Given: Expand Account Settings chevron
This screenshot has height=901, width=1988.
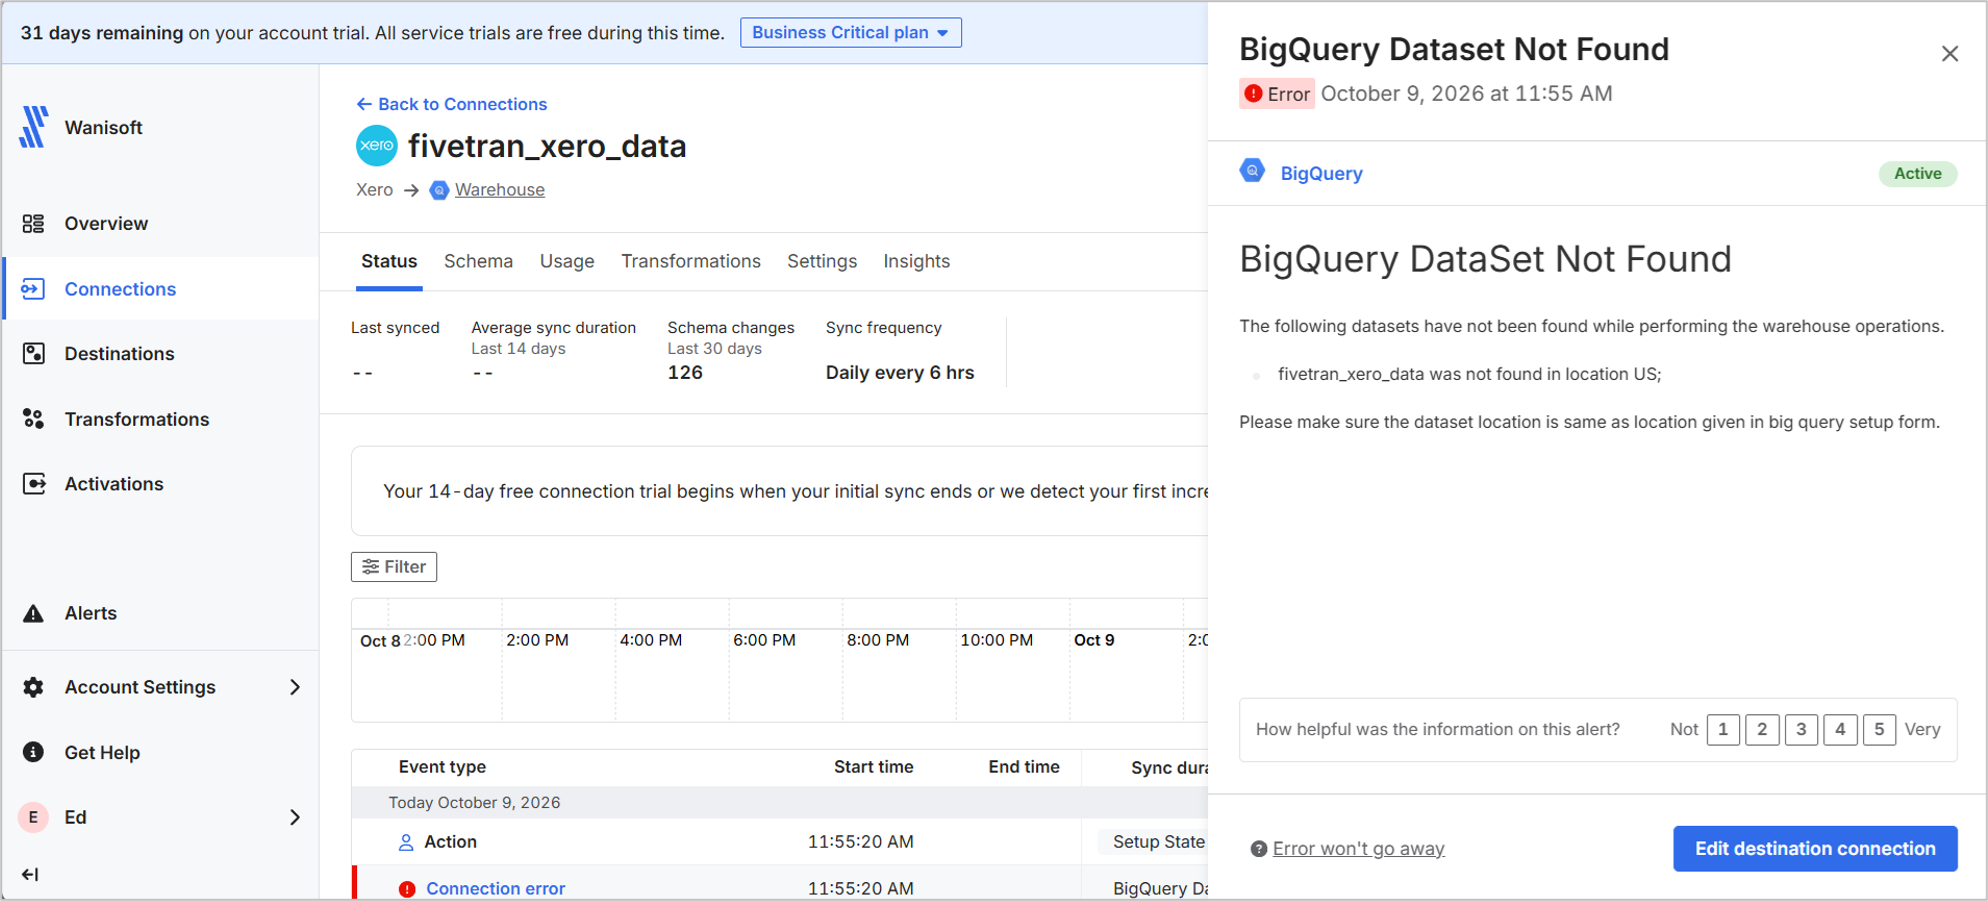Looking at the screenshot, I should (295, 687).
